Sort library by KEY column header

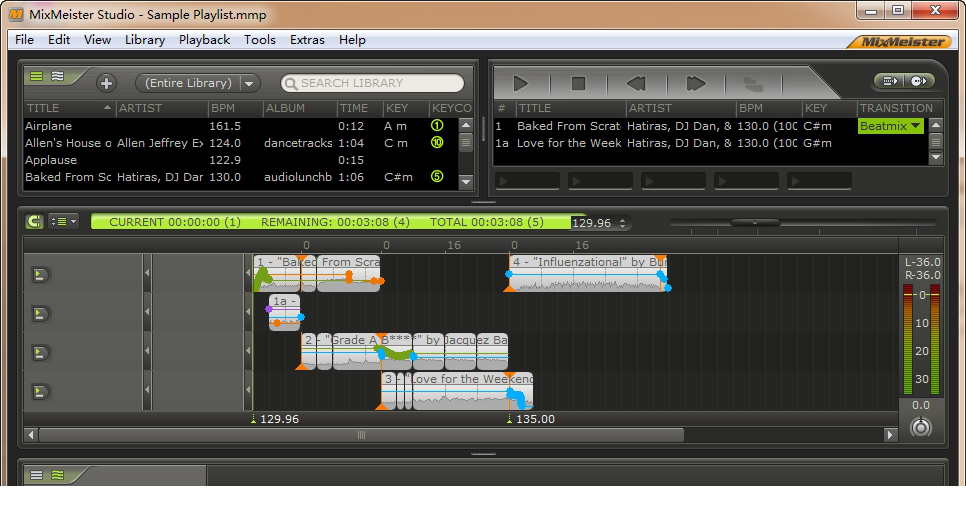click(x=406, y=108)
